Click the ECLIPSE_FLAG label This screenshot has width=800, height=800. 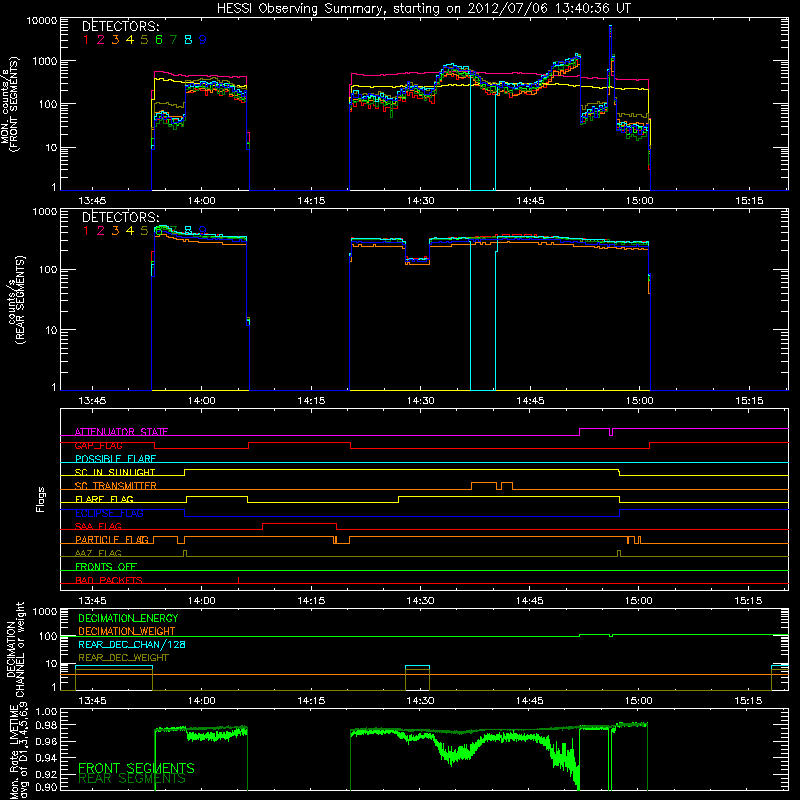(109, 513)
